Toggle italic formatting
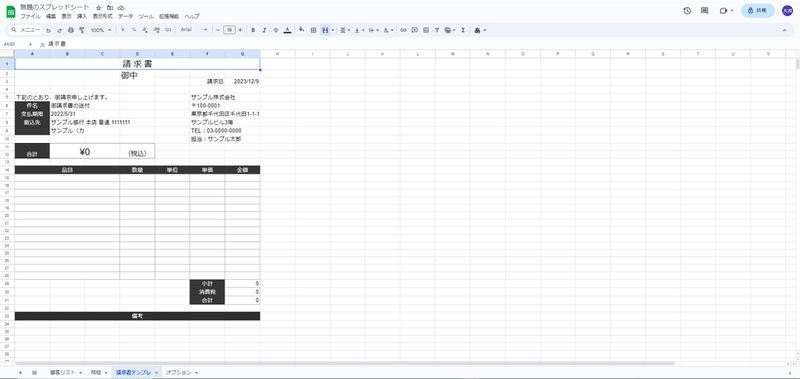The width and height of the screenshot is (800, 379). click(264, 30)
